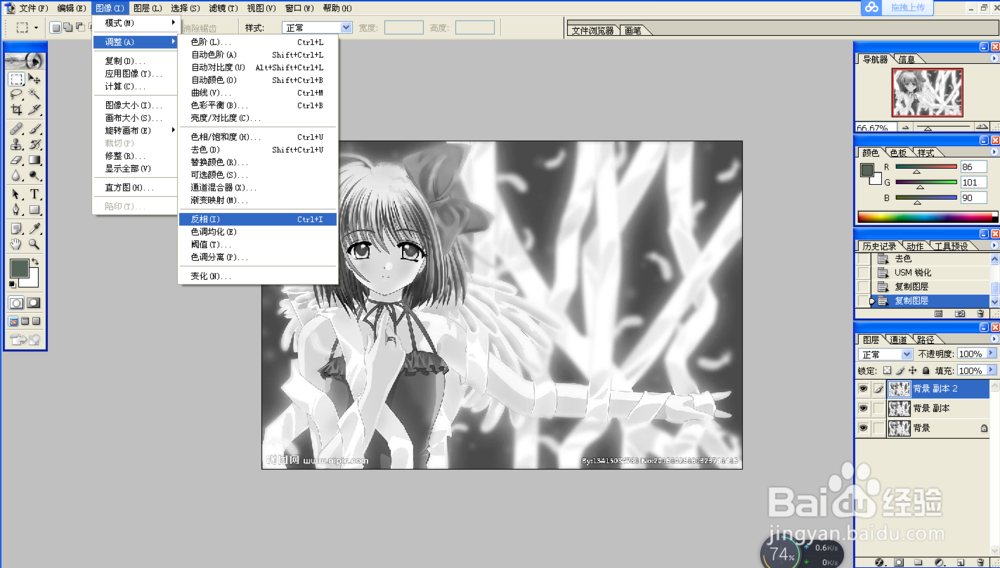Select the Gradient tool
The image size is (1000, 568).
[34, 160]
